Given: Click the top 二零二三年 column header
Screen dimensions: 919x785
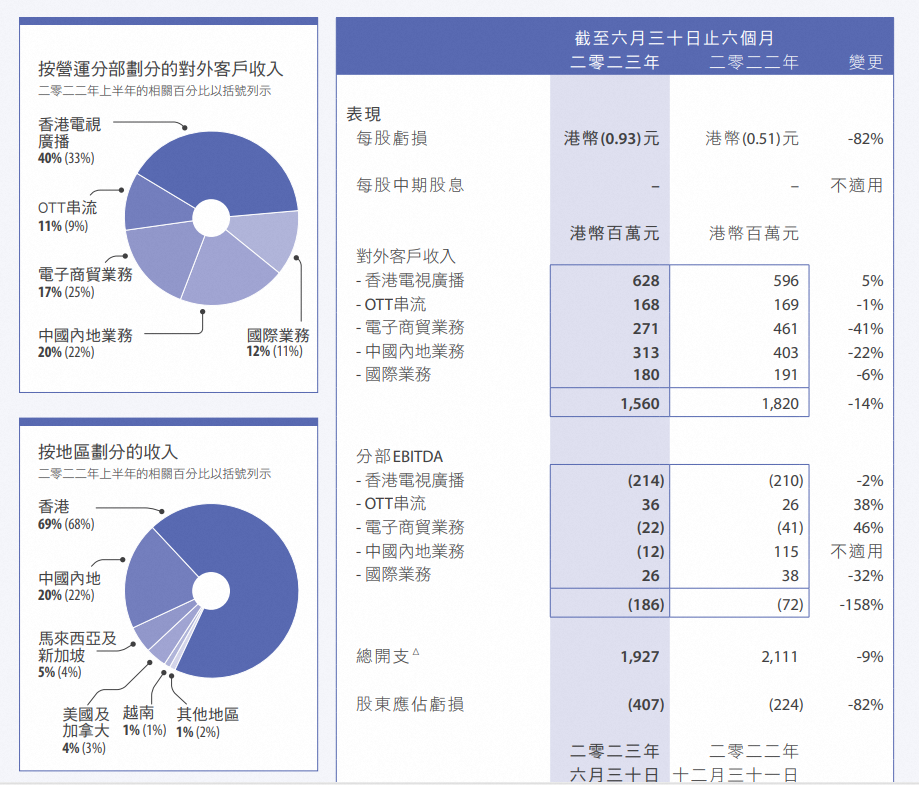Looking at the screenshot, I should click(x=614, y=62).
